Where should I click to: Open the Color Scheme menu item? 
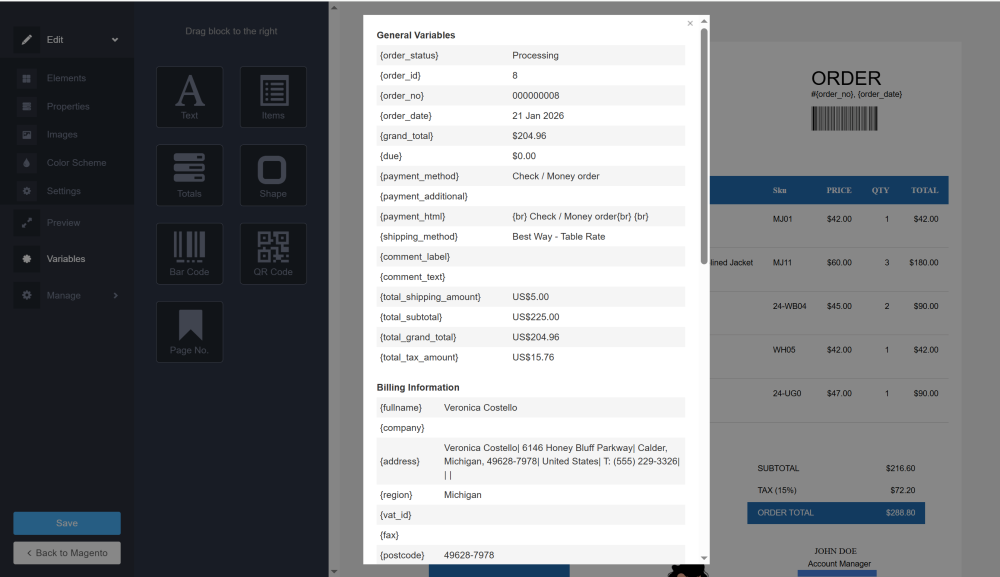click(x=77, y=163)
